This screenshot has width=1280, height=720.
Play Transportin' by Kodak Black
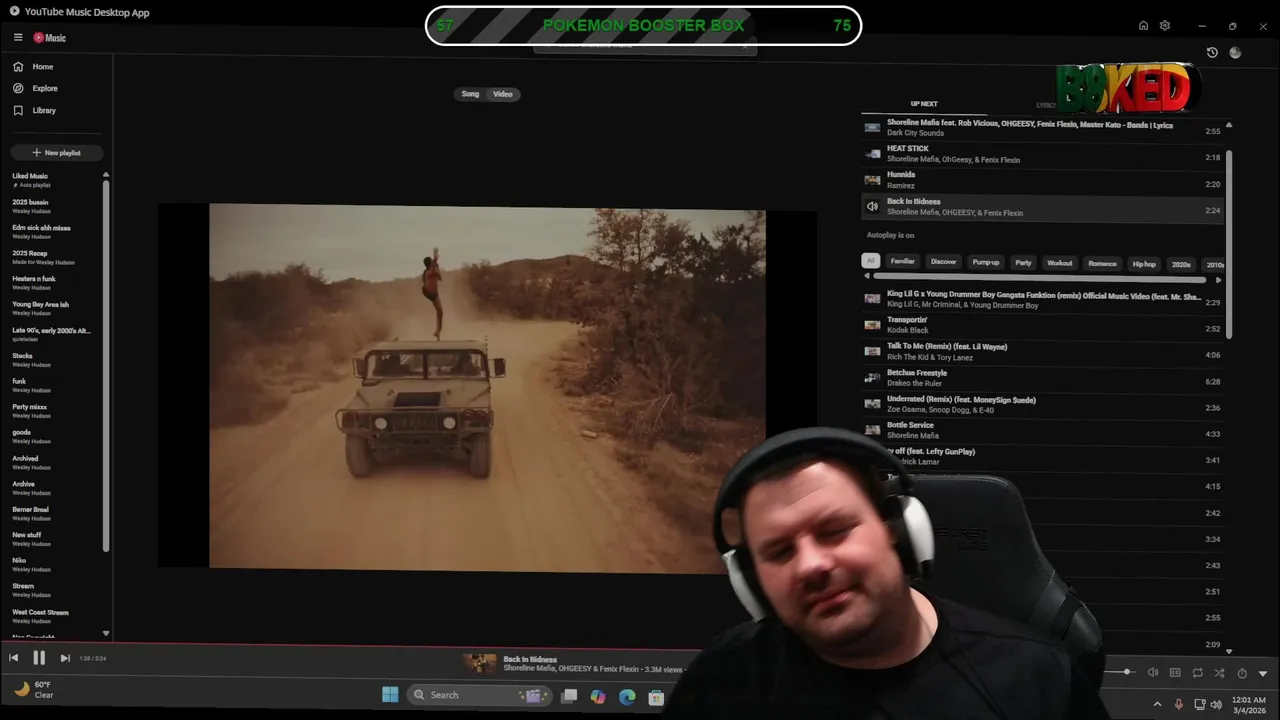(x=1041, y=325)
